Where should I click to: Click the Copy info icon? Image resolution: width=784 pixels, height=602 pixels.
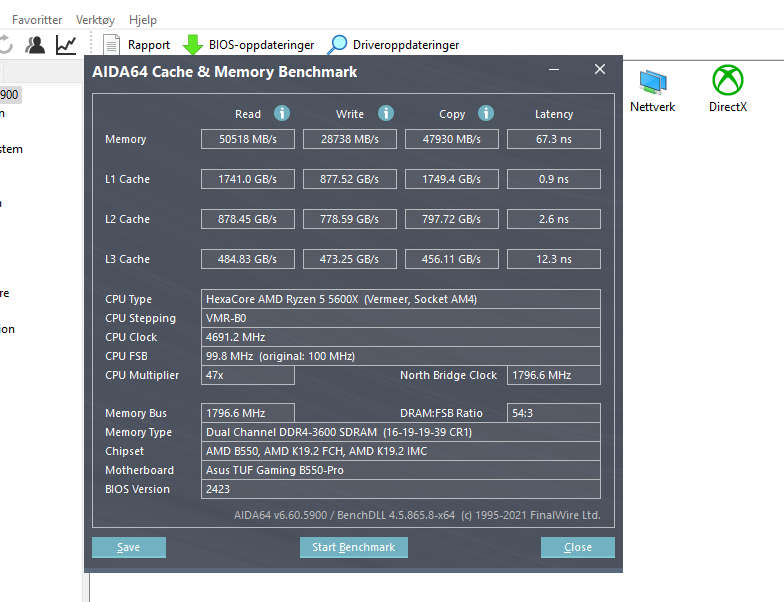[486, 113]
